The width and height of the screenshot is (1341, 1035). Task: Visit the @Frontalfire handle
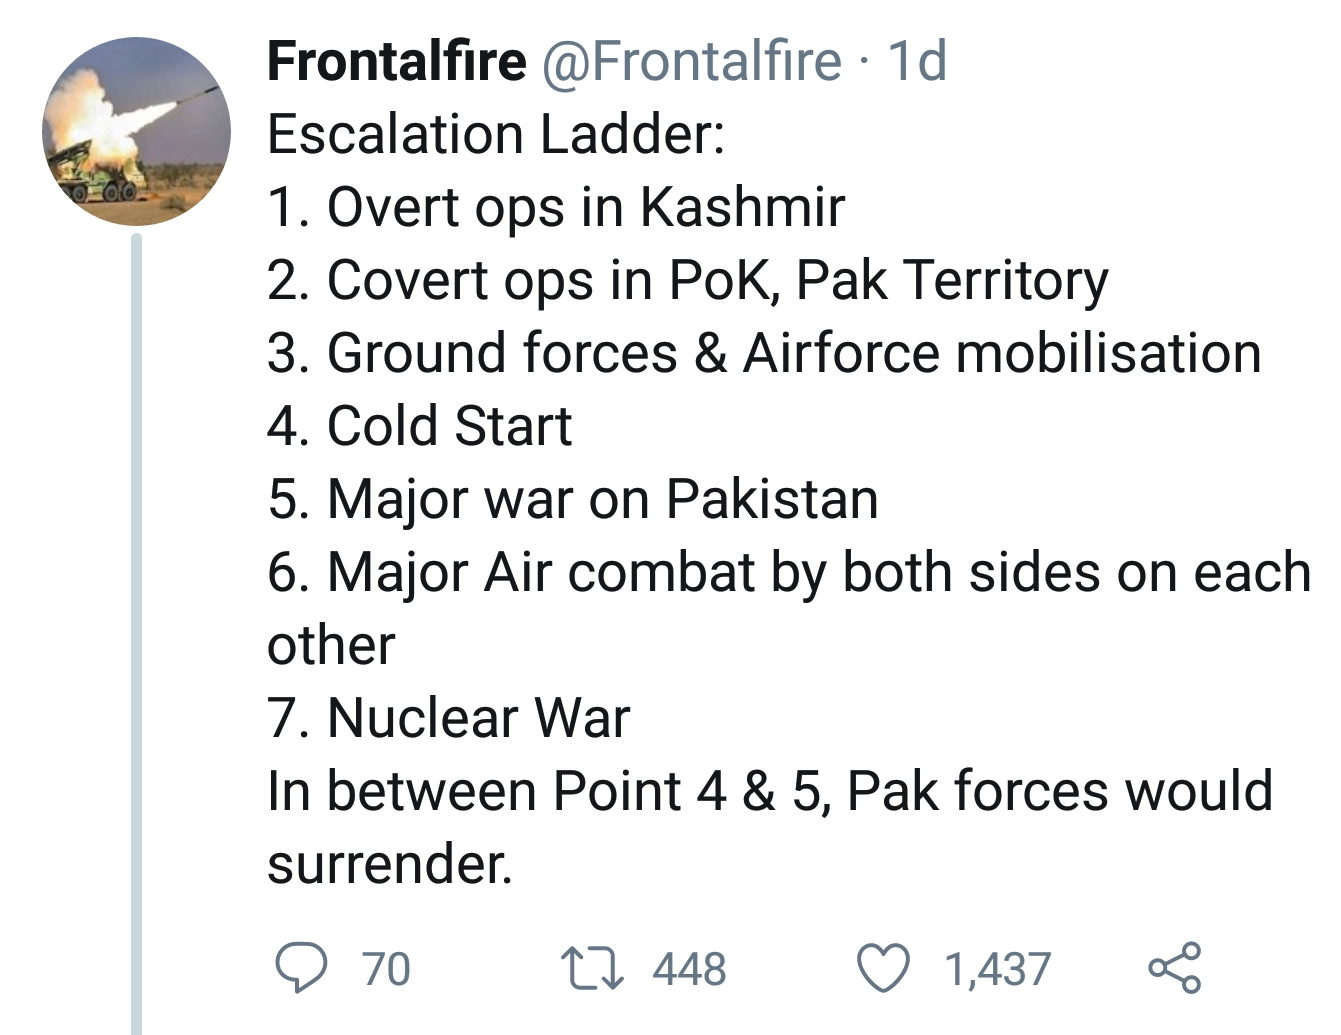692,61
